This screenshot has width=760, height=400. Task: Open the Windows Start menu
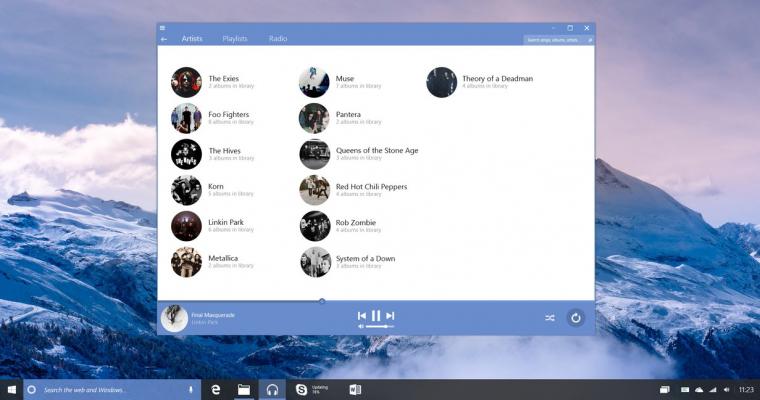12,390
